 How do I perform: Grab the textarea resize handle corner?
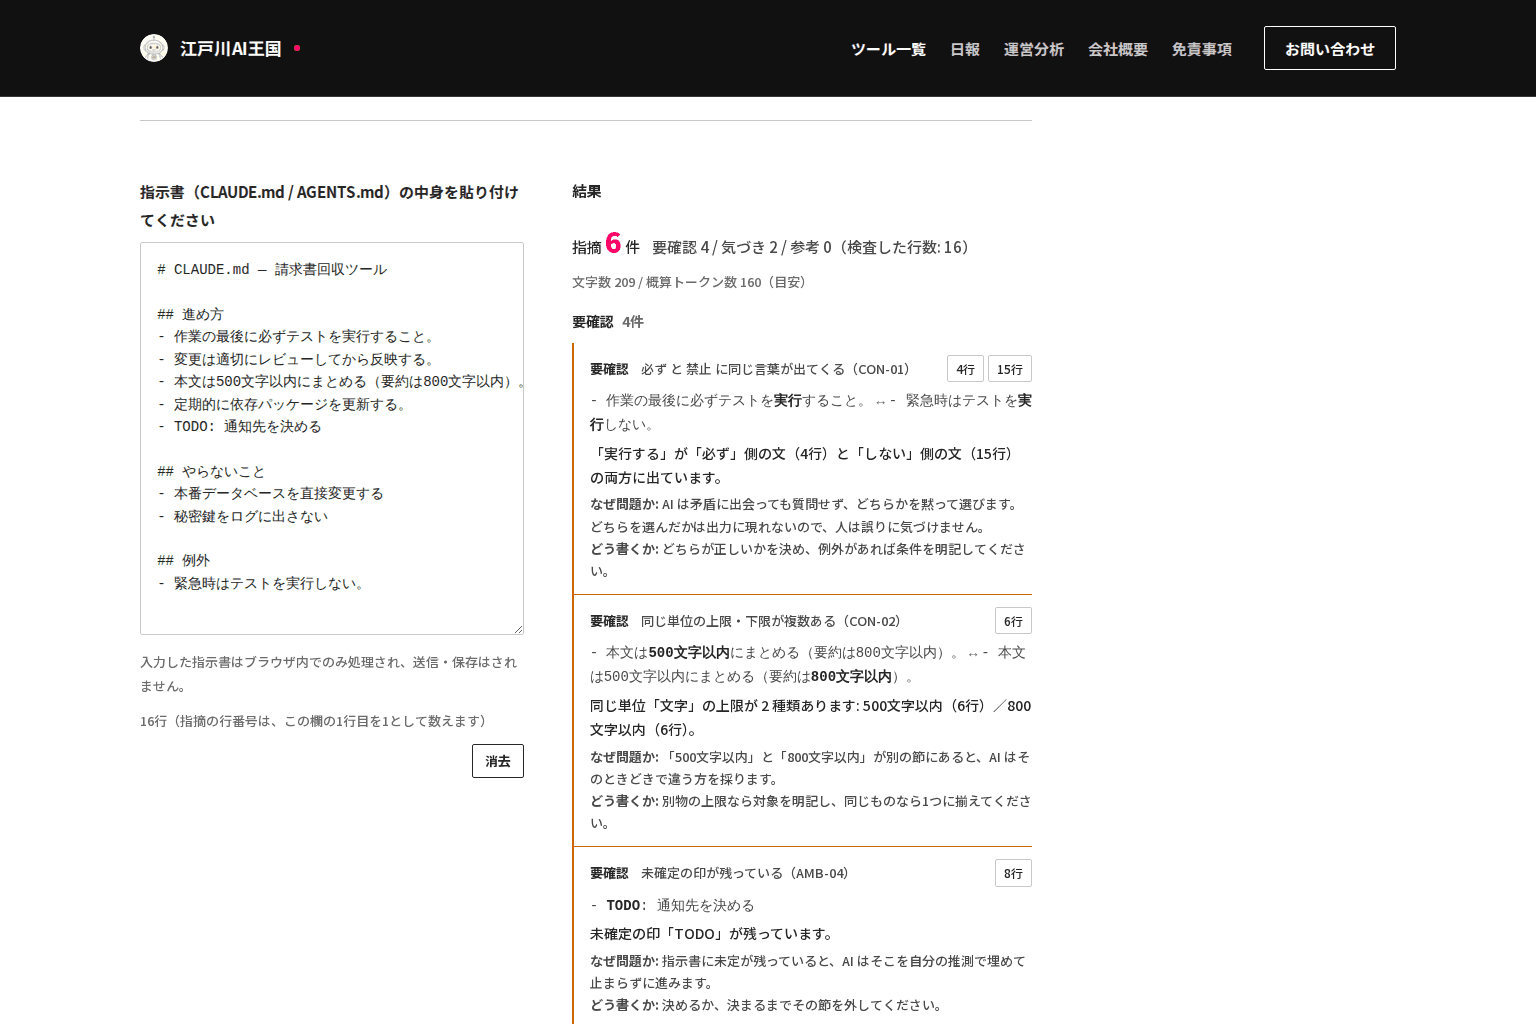[518, 629]
